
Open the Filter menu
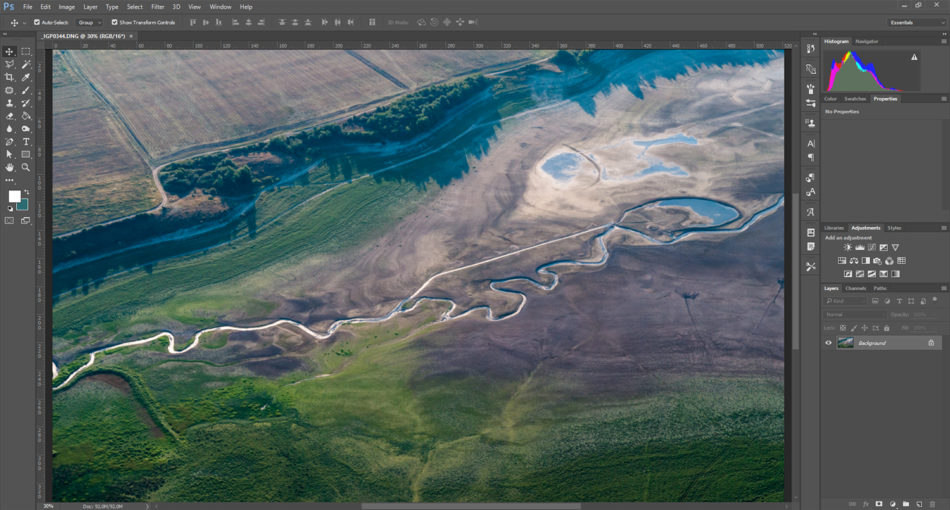pos(157,6)
